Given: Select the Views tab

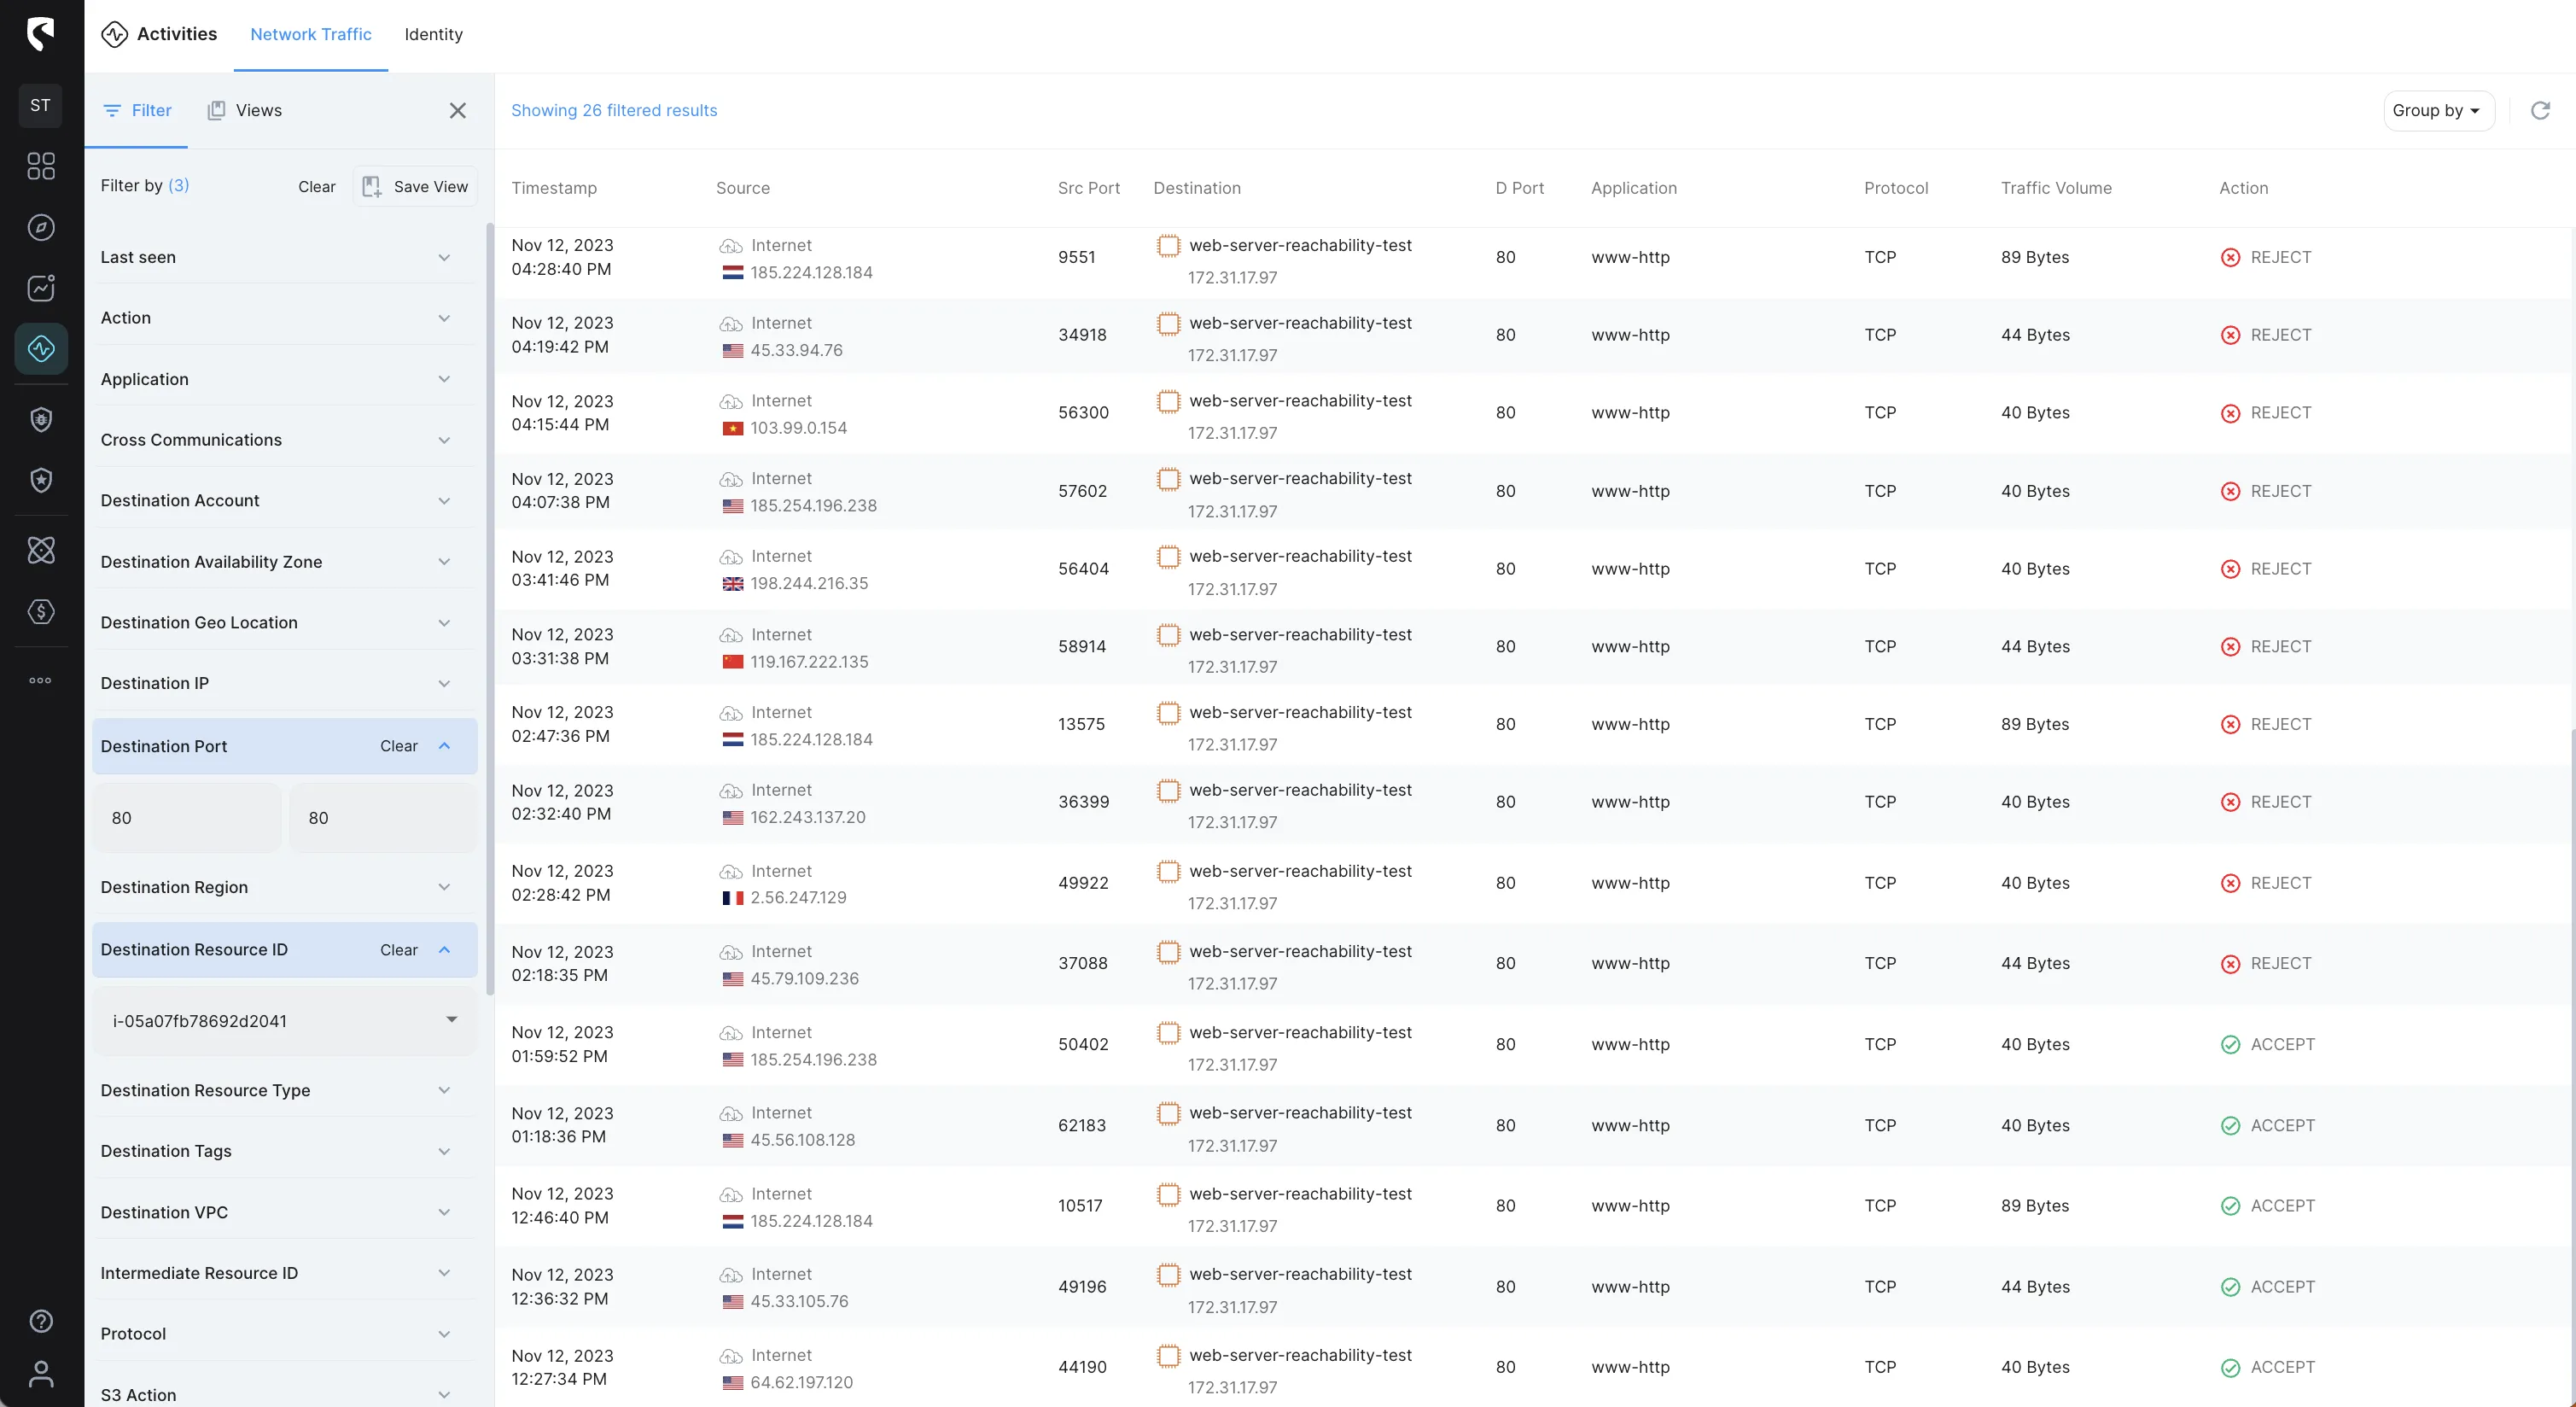Looking at the screenshot, I should tap(245, 111).
